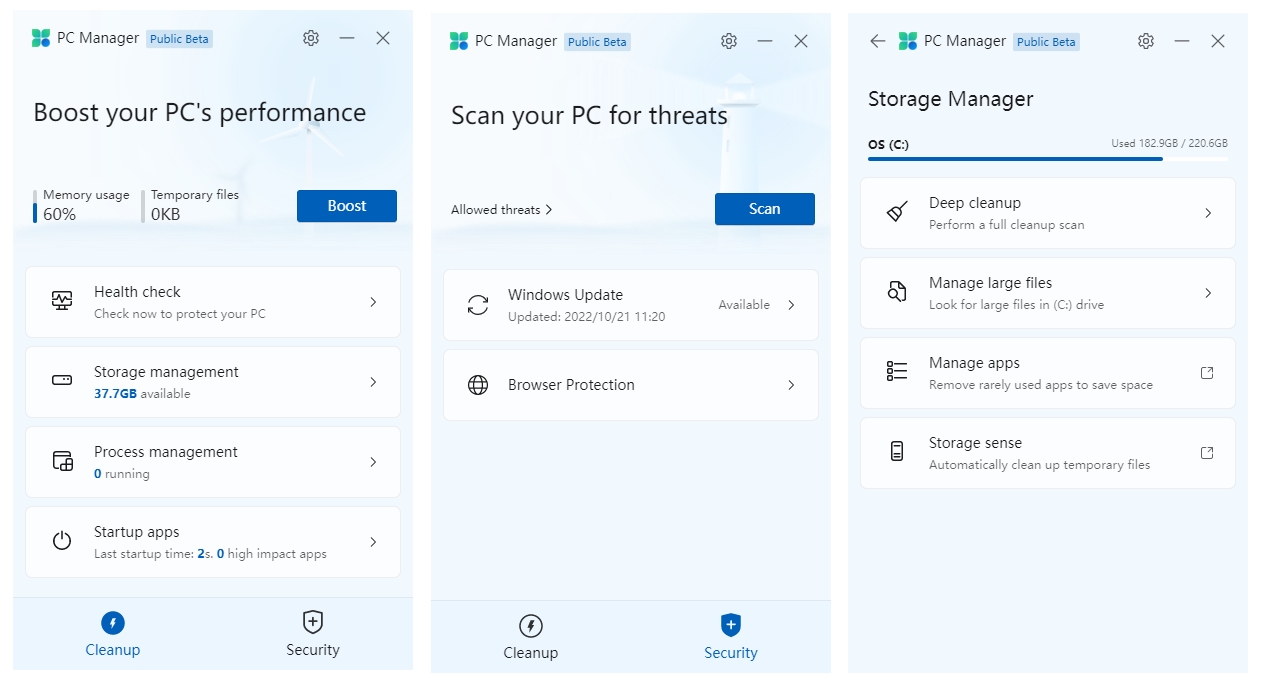1261x683 pixels.
Task: Expand Health check chevron
Action: (x=373, y=301)
